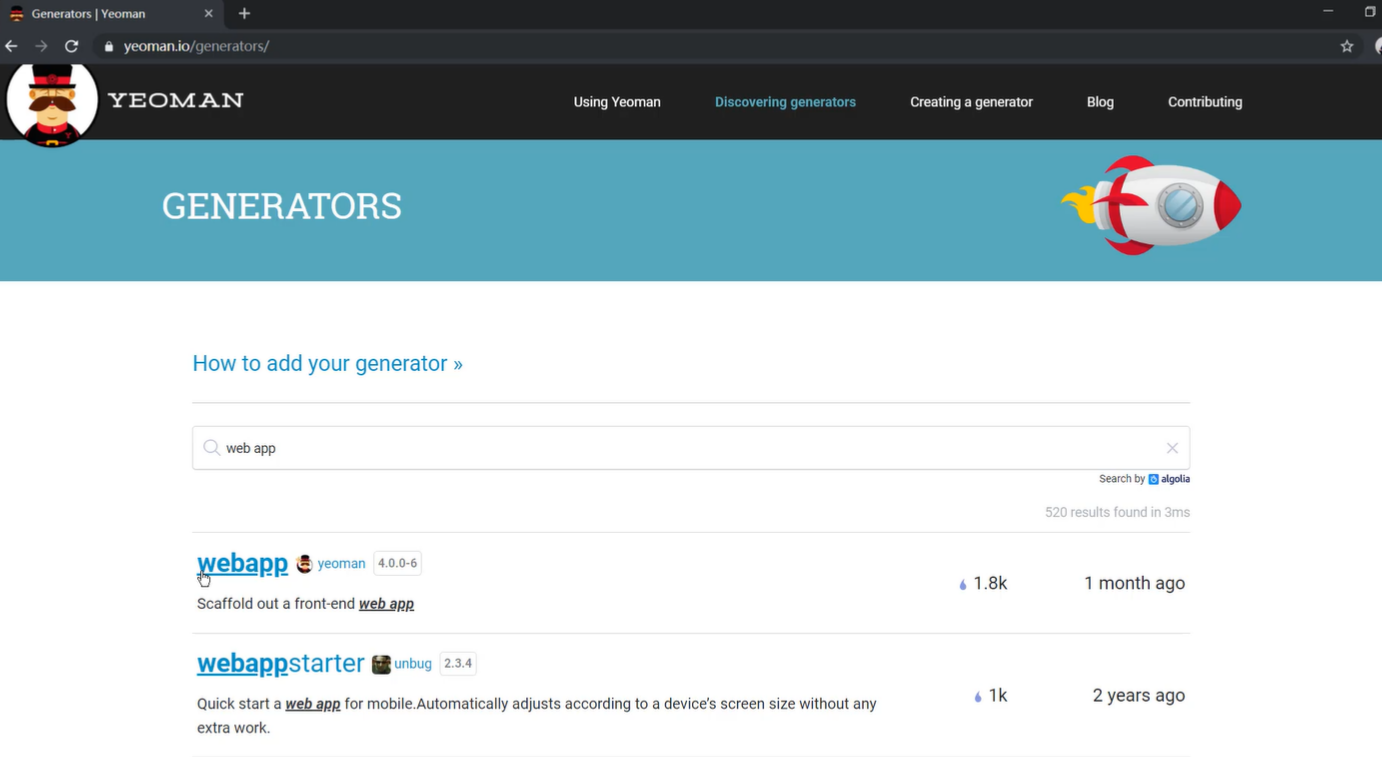This screenshot has width=1382, height=757.
Task: Click '1 month ago' text
Action: (1134, 583)
